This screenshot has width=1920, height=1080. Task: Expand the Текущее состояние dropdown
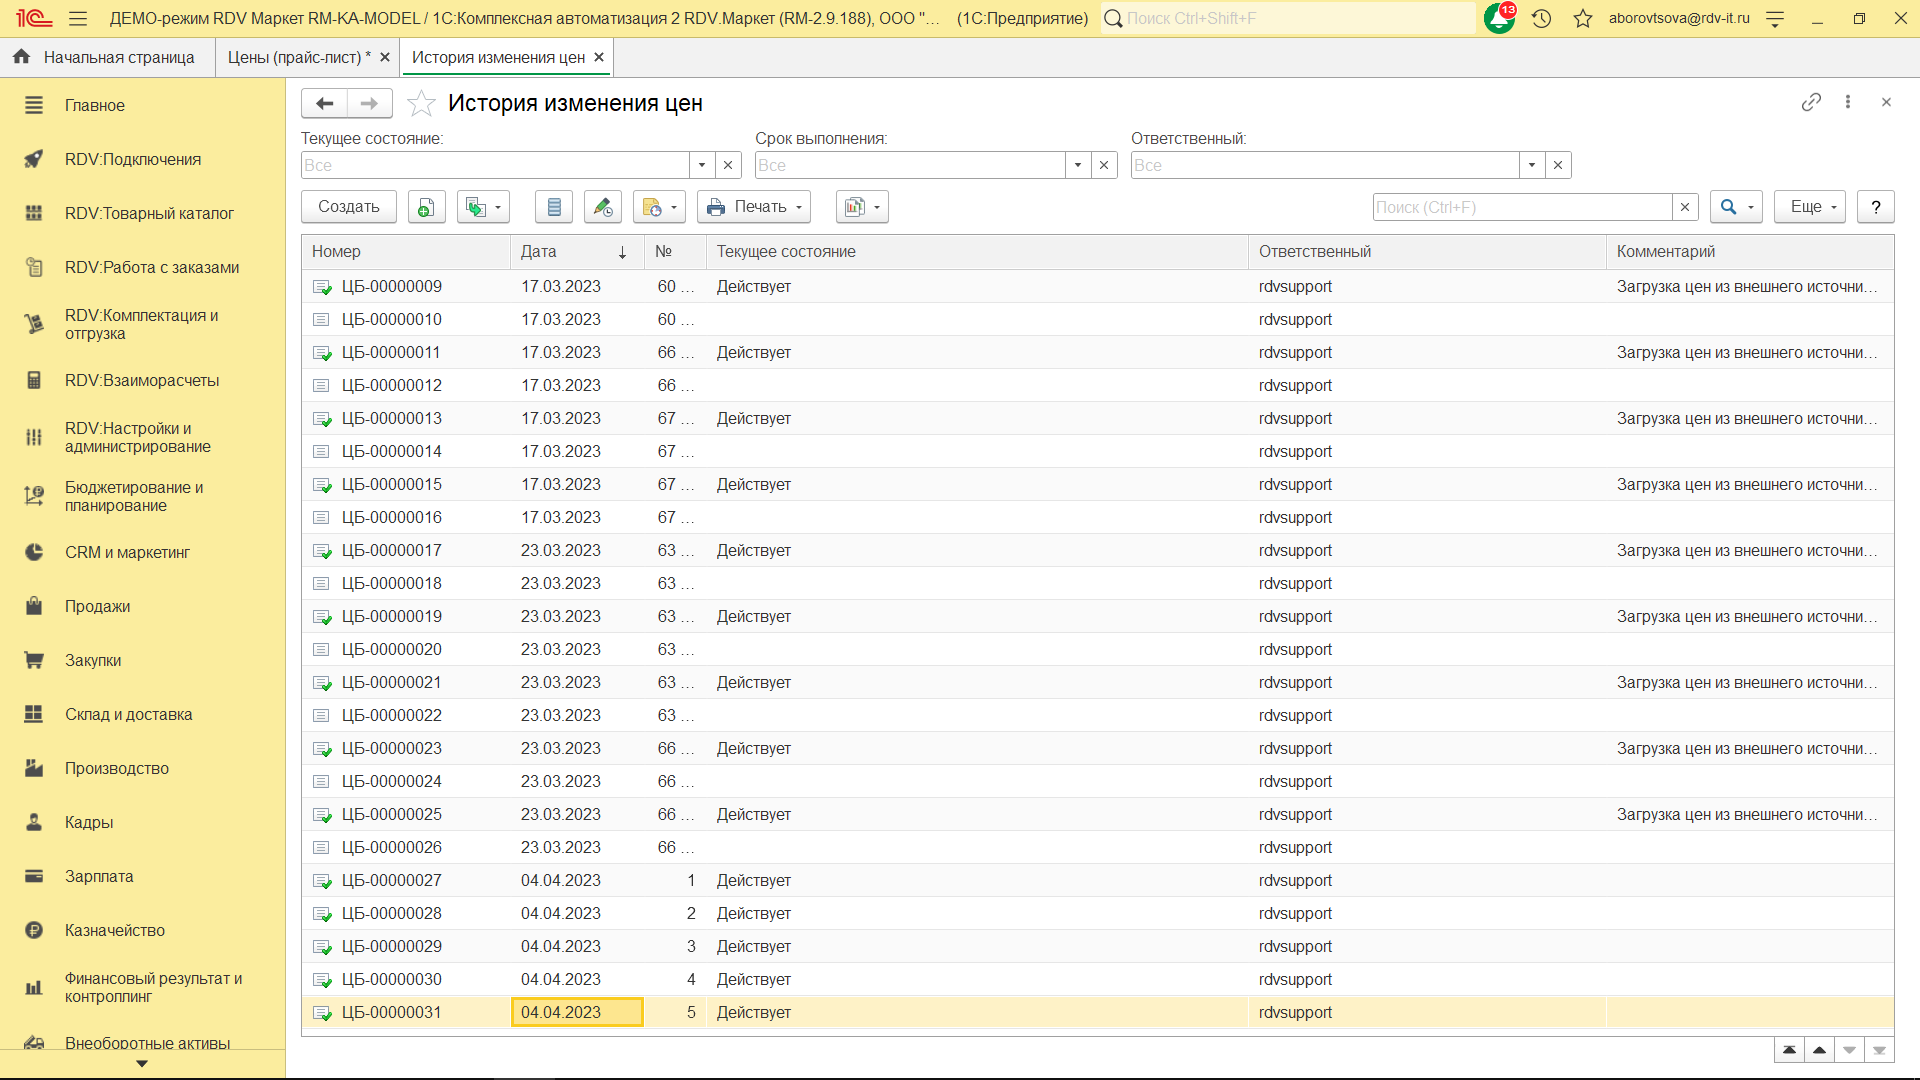[702, 165]
